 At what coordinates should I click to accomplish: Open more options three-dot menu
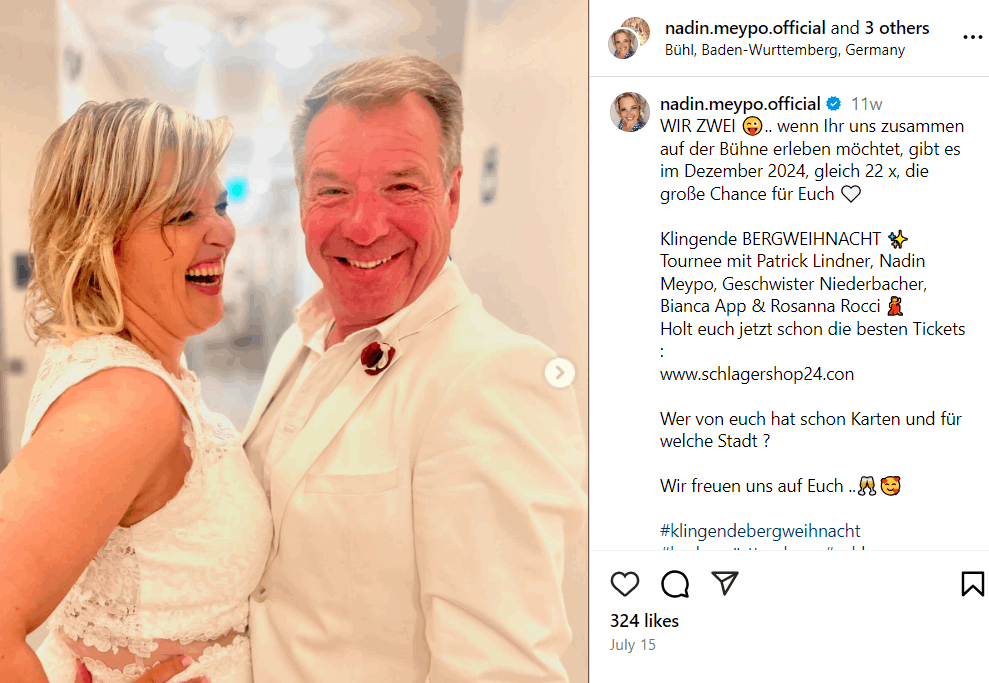tap(973, 38)
